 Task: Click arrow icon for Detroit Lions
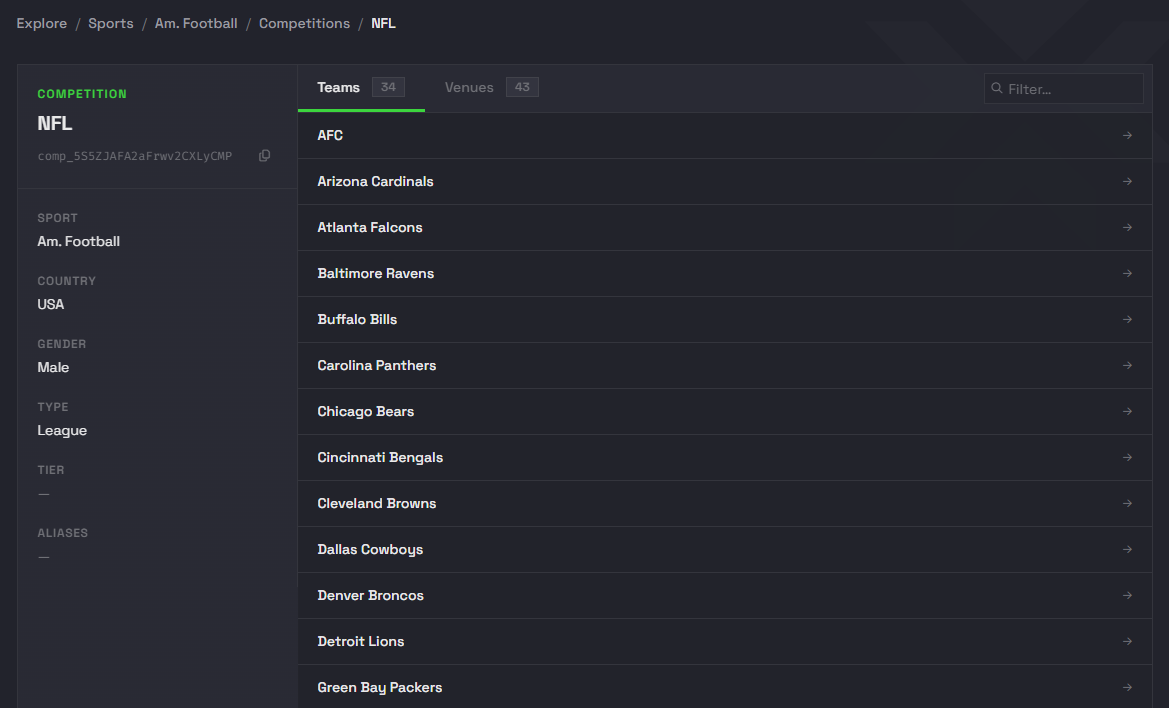click(1127, 642)
